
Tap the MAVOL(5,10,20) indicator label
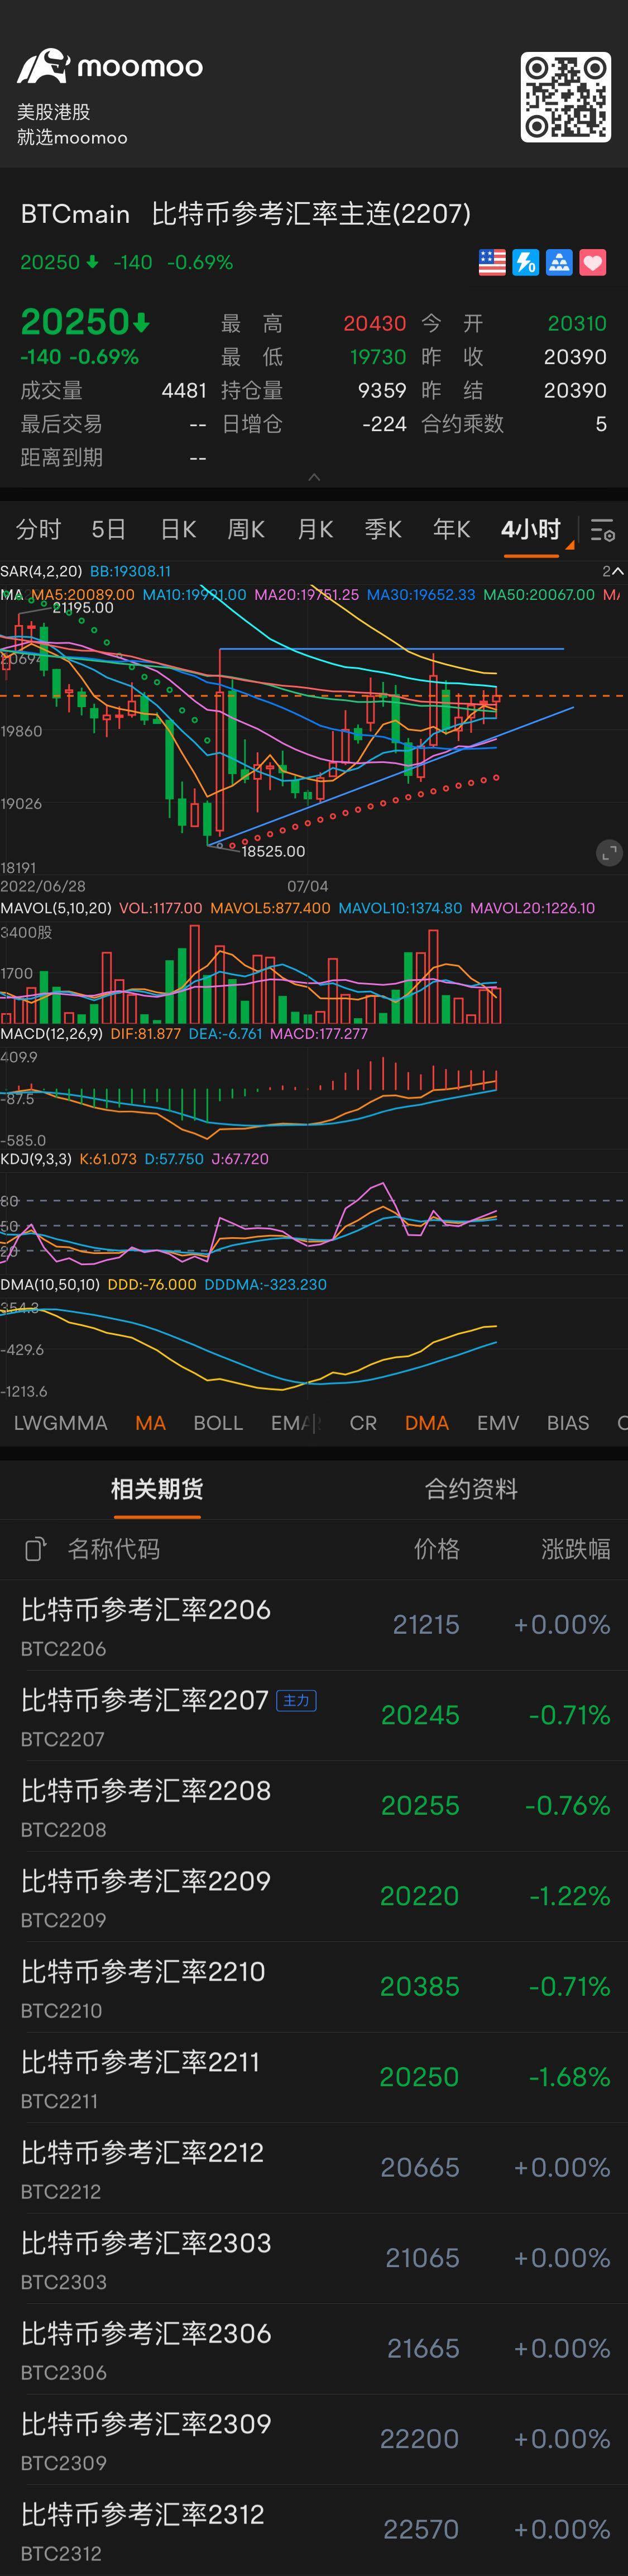tap(56, 908)
